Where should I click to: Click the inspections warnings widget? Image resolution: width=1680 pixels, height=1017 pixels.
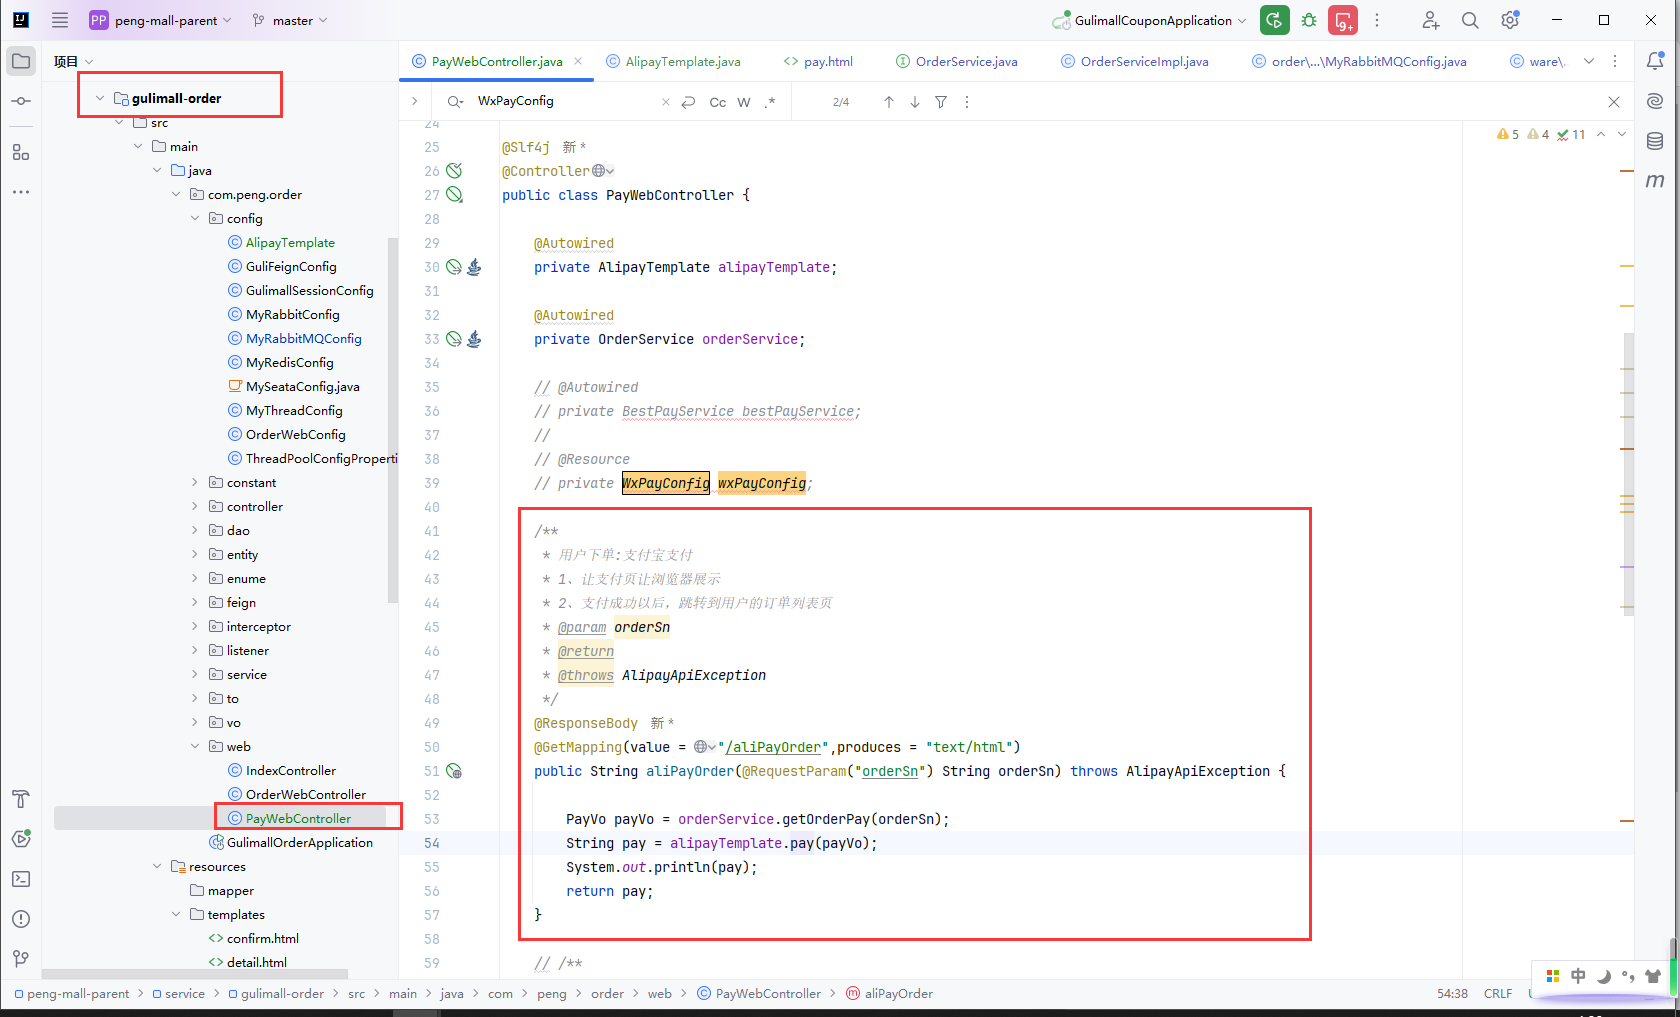[x=1541, y=134]
